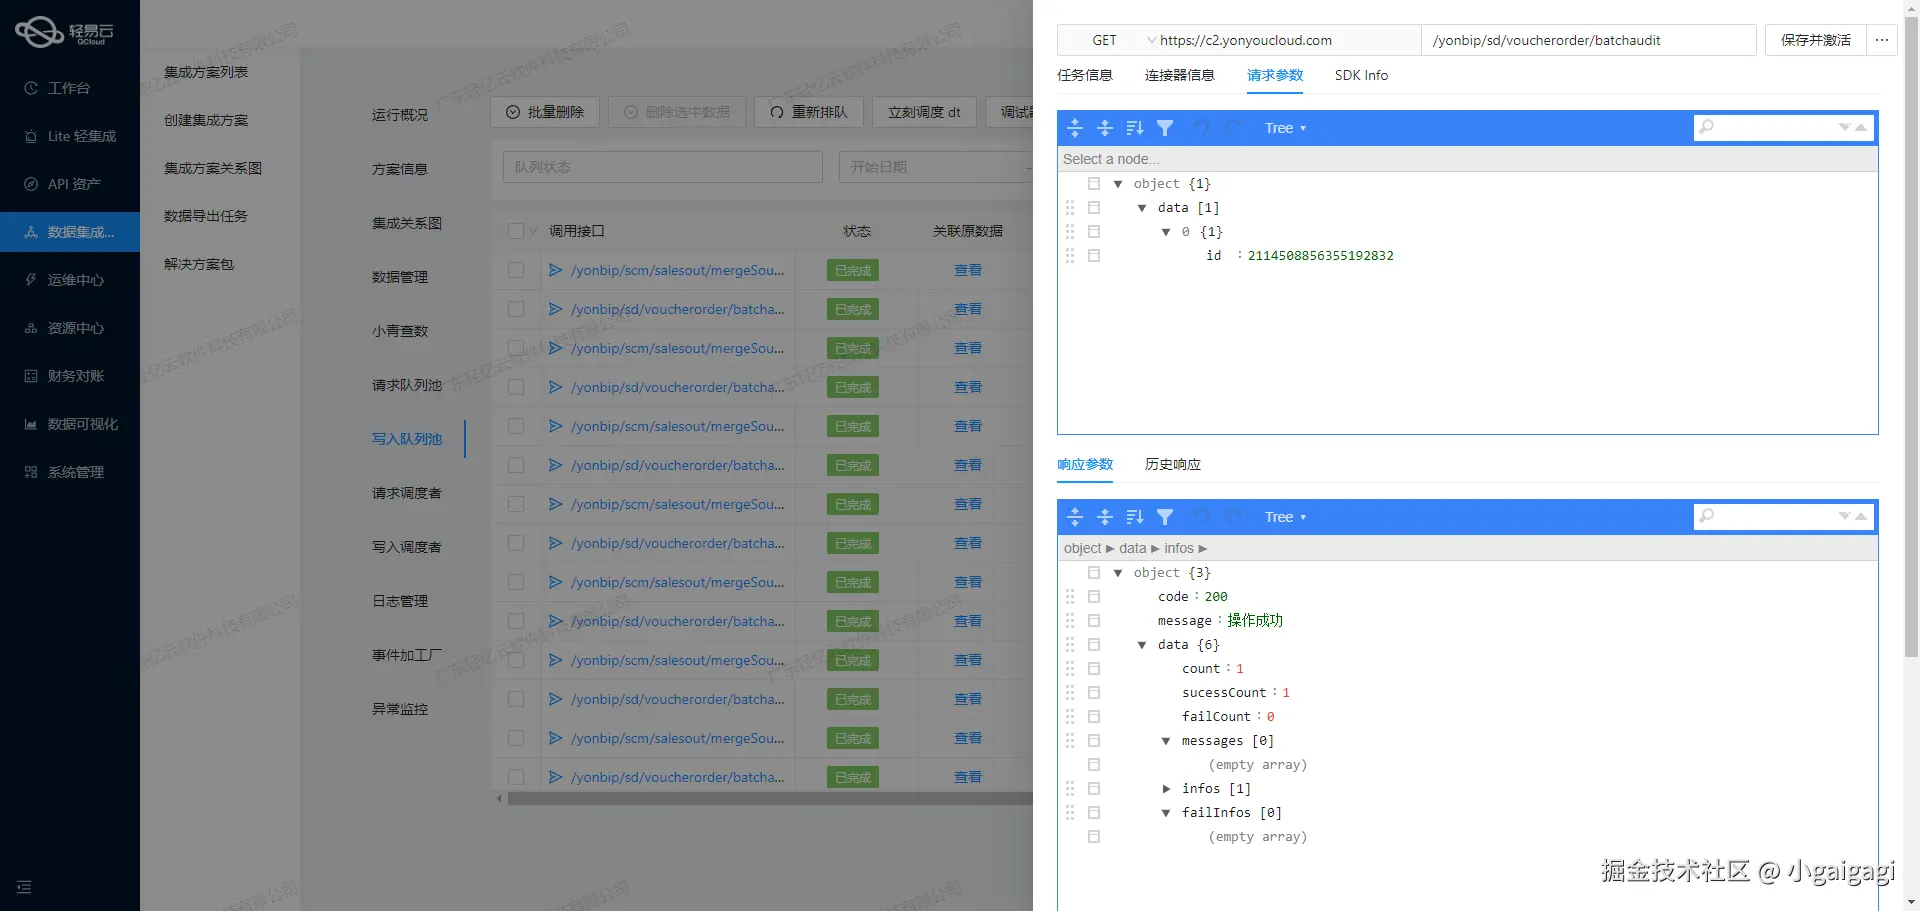Toggle the select-all checkbox in table header
This screenshot has height=911, width=1920.
[516, 231]
